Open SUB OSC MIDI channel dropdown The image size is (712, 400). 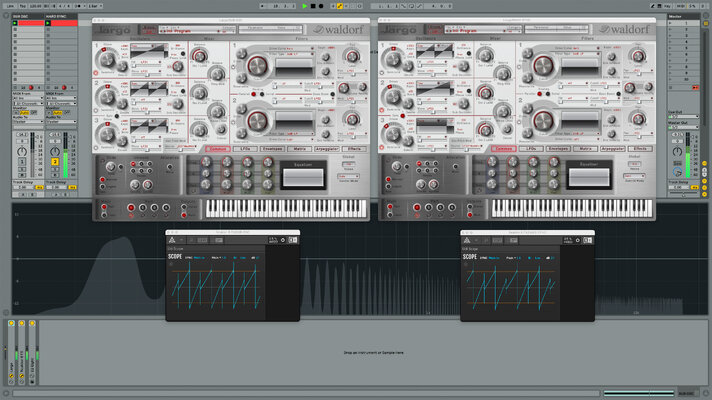point(28,104)
